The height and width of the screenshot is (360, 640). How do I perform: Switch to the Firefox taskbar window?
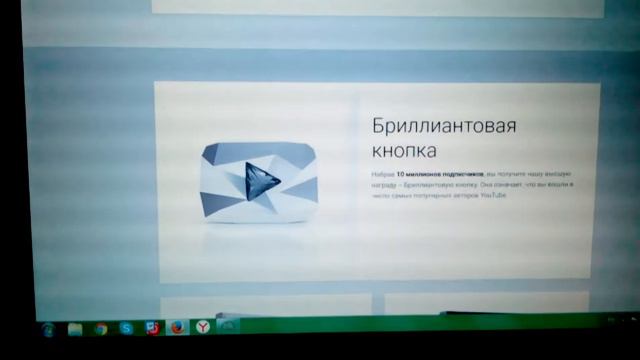177,327
